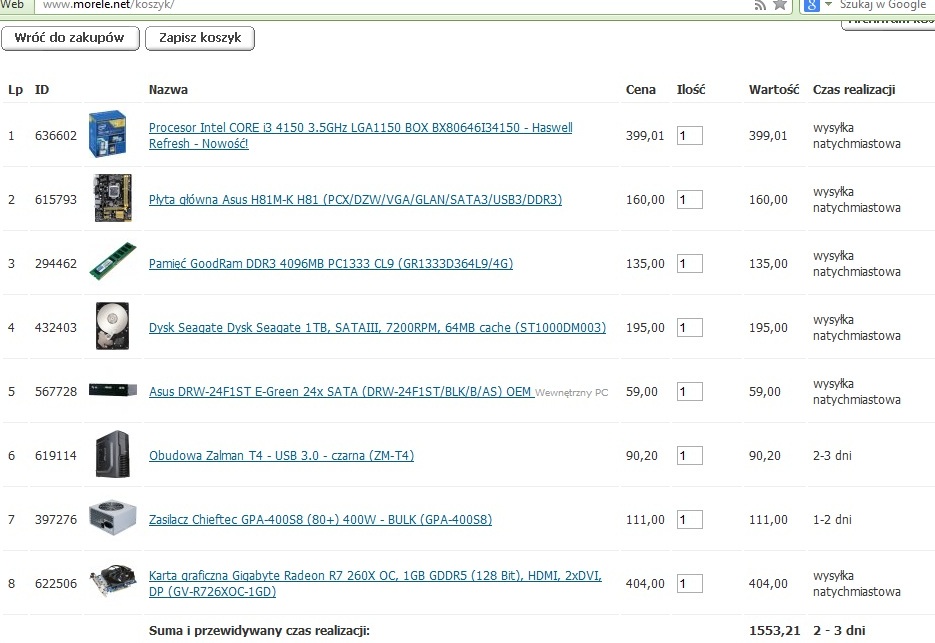Edit quantity field for Asus DRW drive
Image resolution: width=935 pixels, height=643 pixels.
point(689,391)
